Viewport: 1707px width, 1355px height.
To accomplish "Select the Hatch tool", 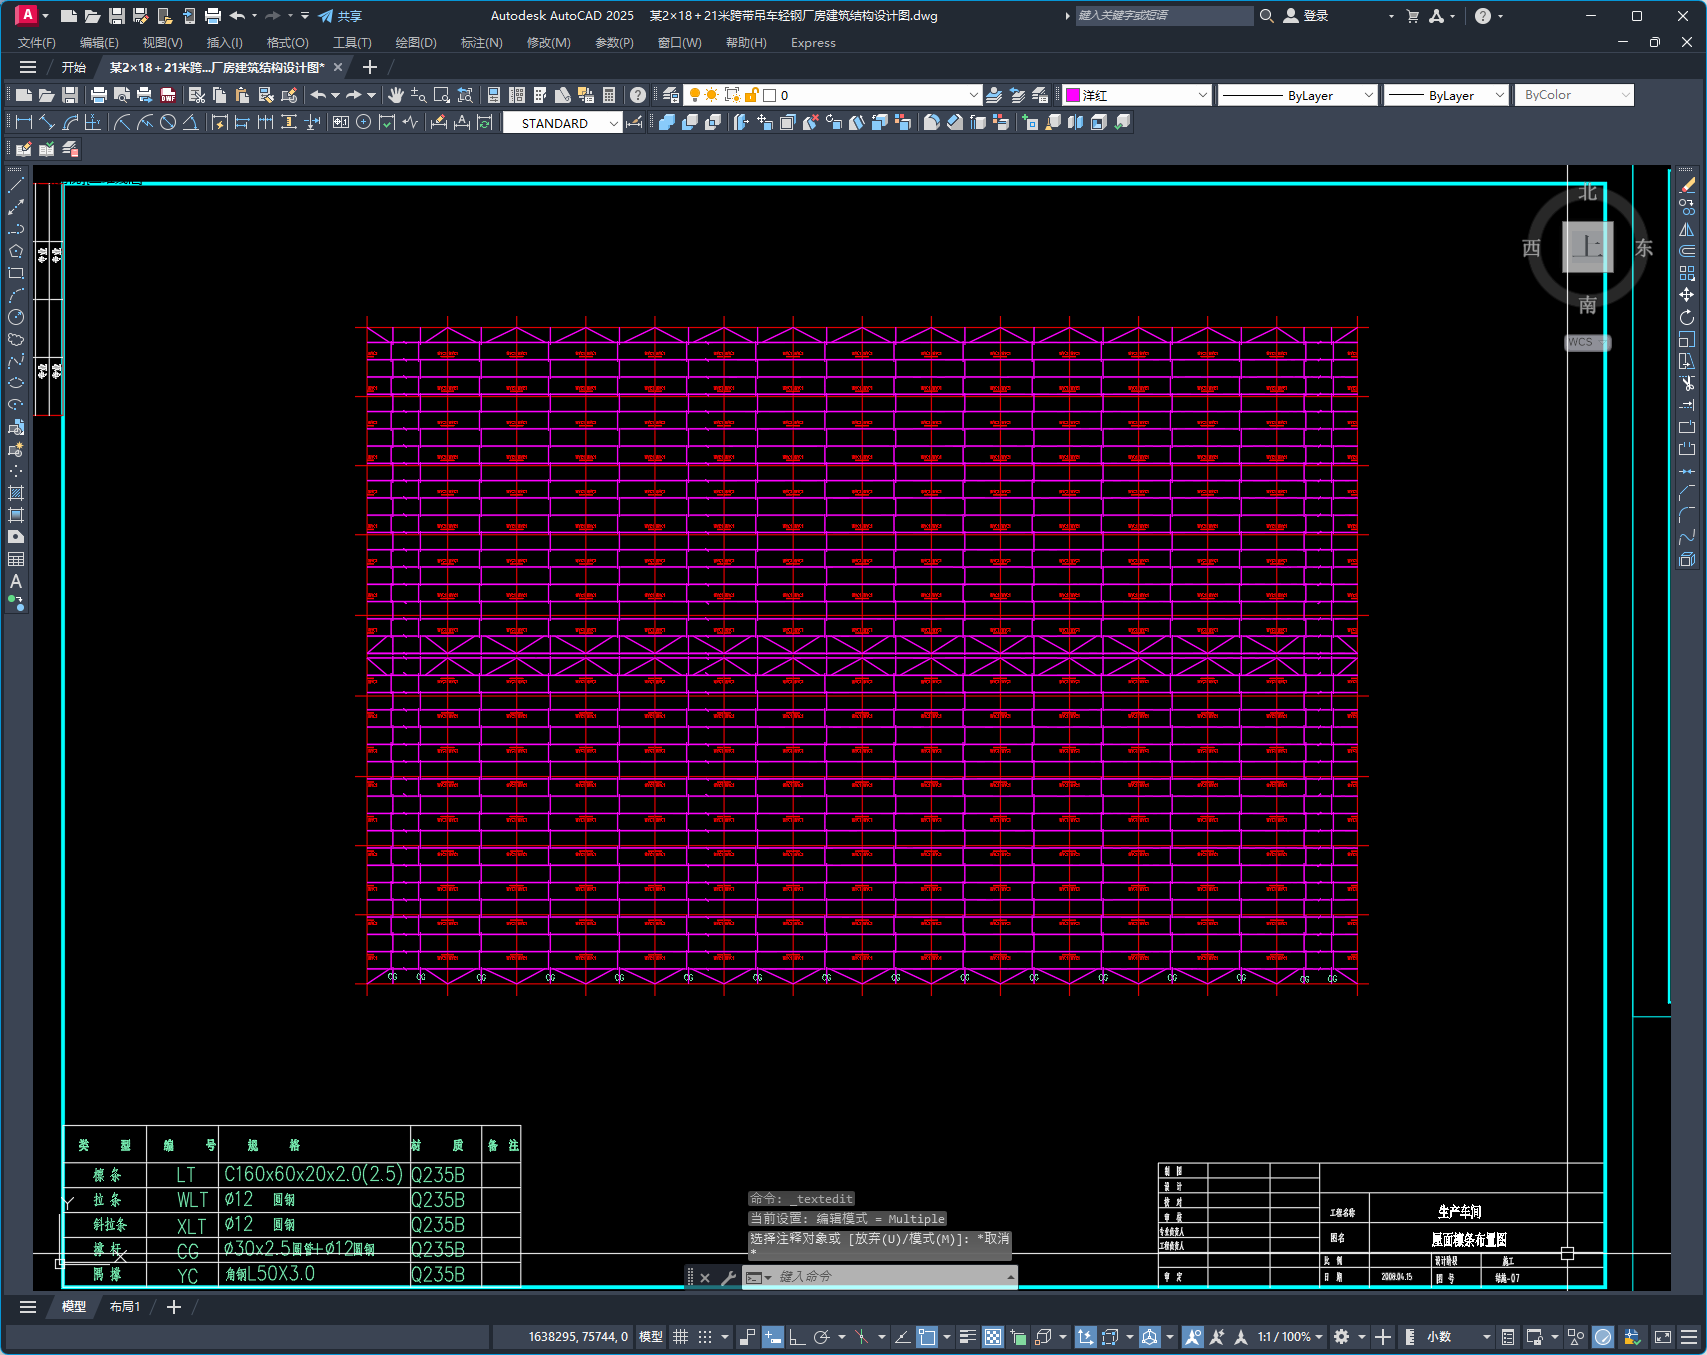I will click(x=16, y=493).
